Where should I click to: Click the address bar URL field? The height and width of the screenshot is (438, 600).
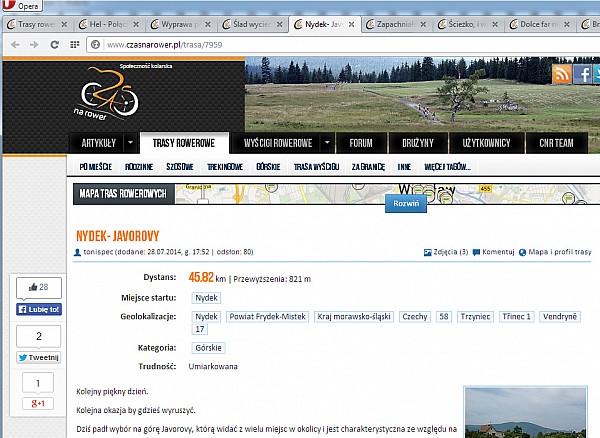click(300, 44)
